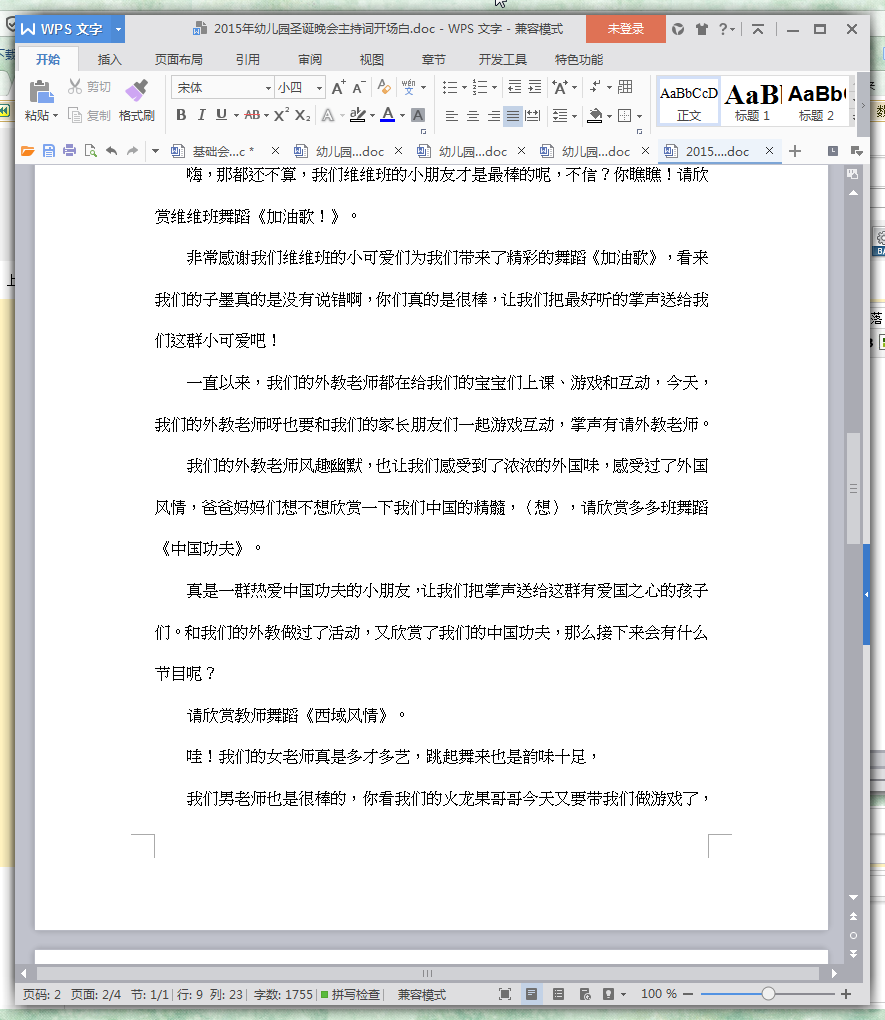Screen dimensions: 885x1020
Task: Open the font size dropdown (小四)
Action: point(319,88)
